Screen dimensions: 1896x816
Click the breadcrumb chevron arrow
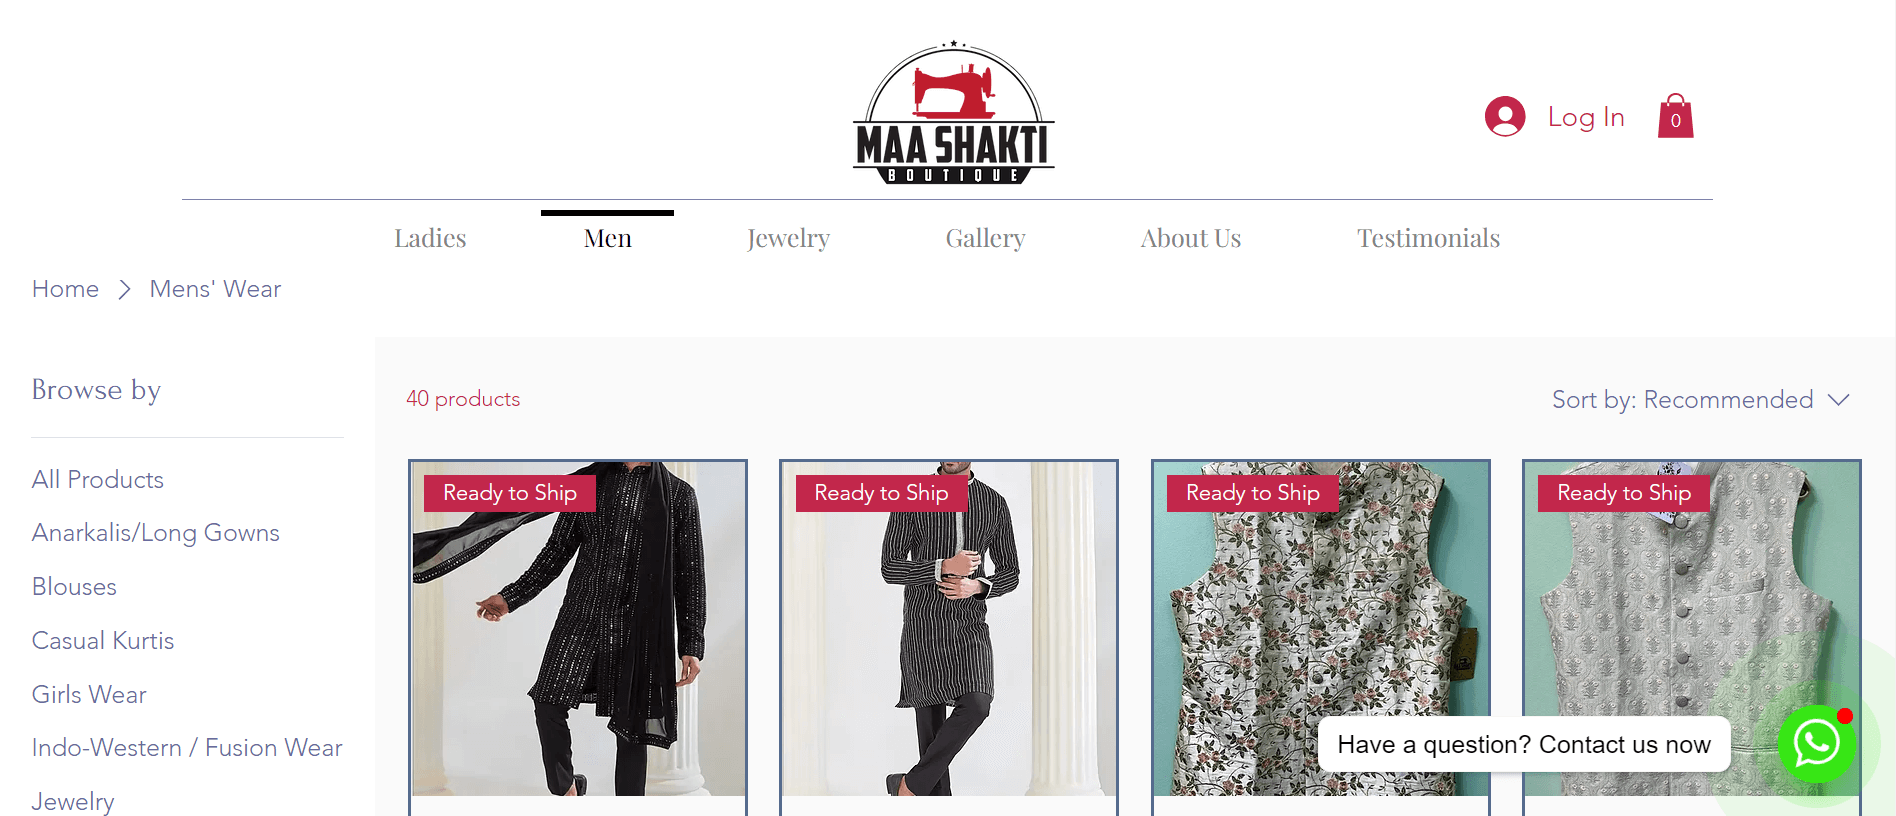click(x=124, y=290)
